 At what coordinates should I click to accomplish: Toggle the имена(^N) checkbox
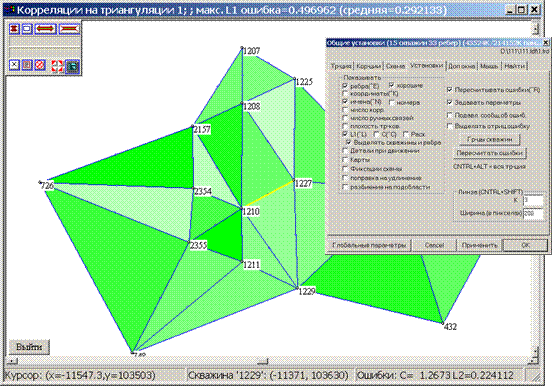(345, 102)
